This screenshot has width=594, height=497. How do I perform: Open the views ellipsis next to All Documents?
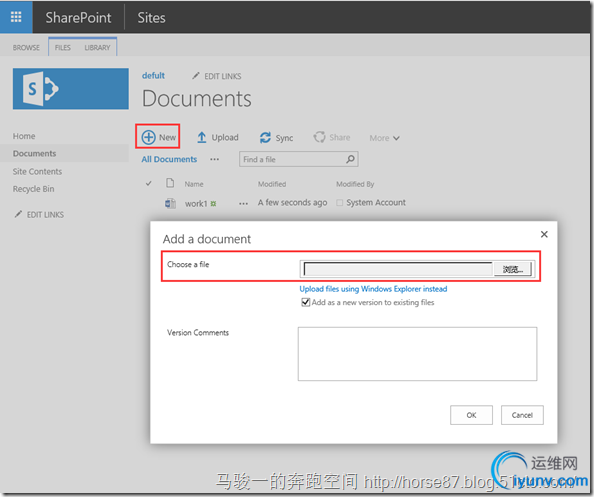[214, 159]
